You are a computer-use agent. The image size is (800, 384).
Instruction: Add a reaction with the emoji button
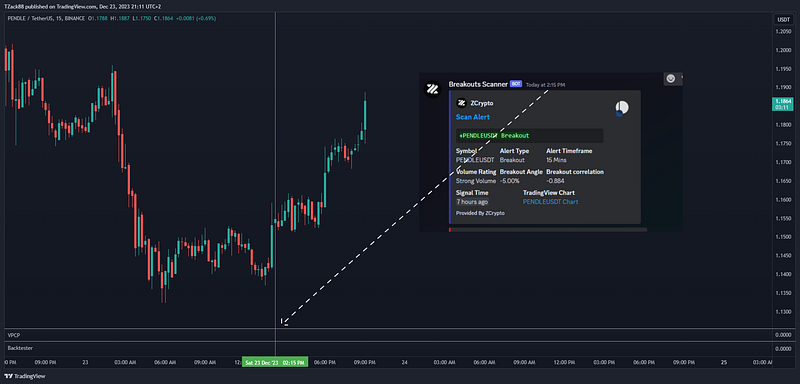pyautogui.click(x=671, y=79)
